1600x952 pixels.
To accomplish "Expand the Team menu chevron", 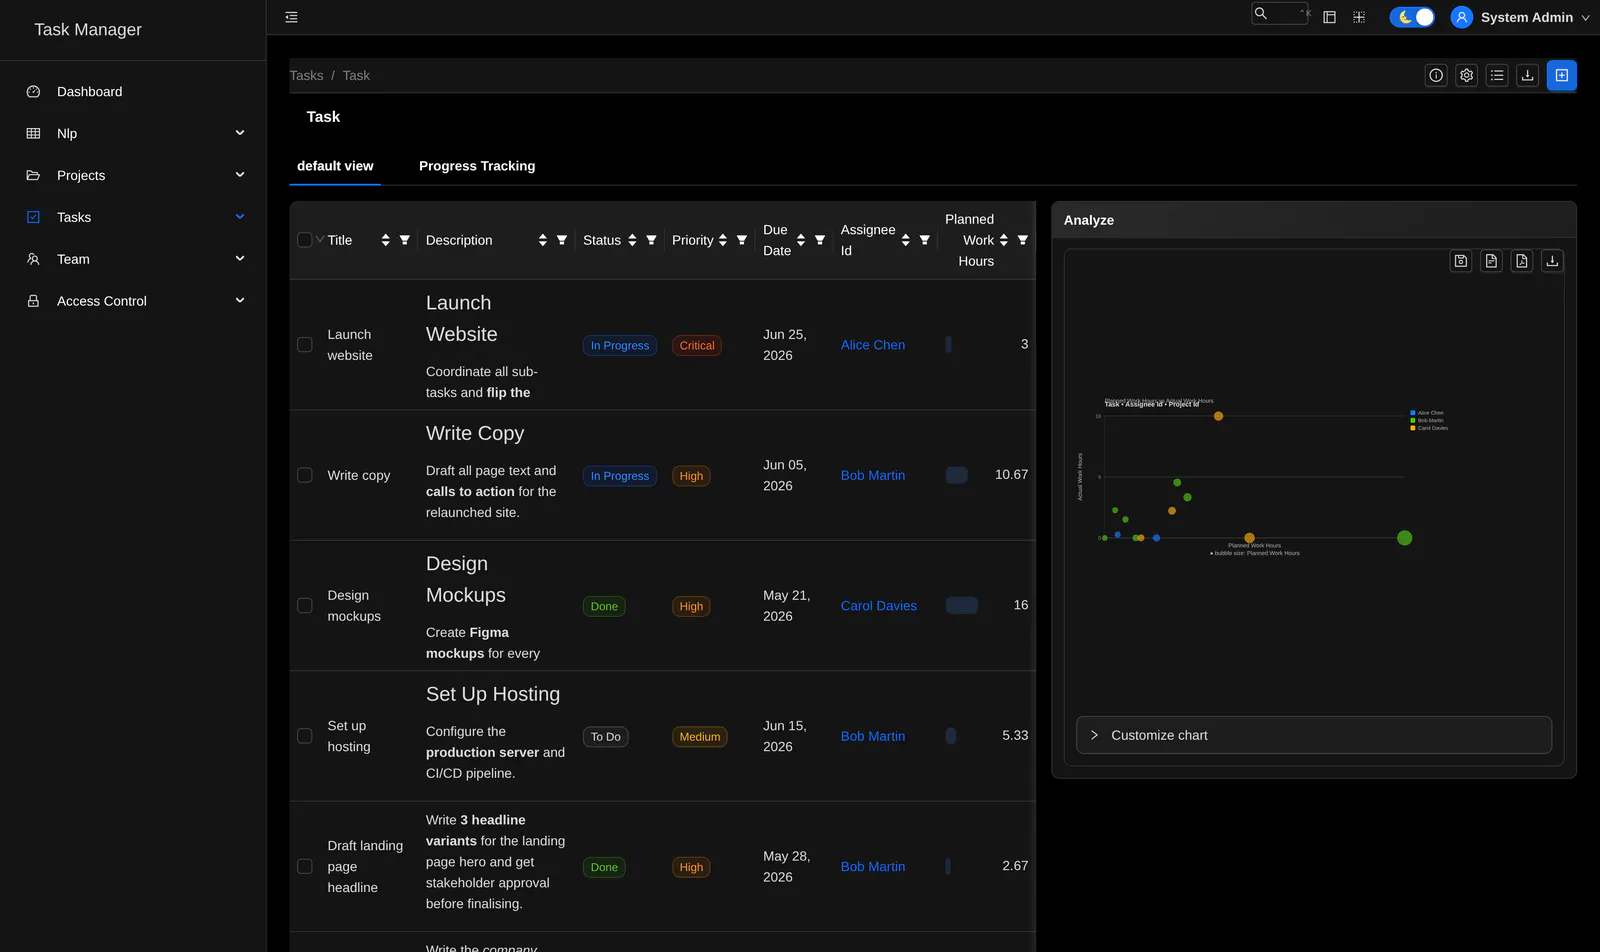I will click(x=240, y=259).
